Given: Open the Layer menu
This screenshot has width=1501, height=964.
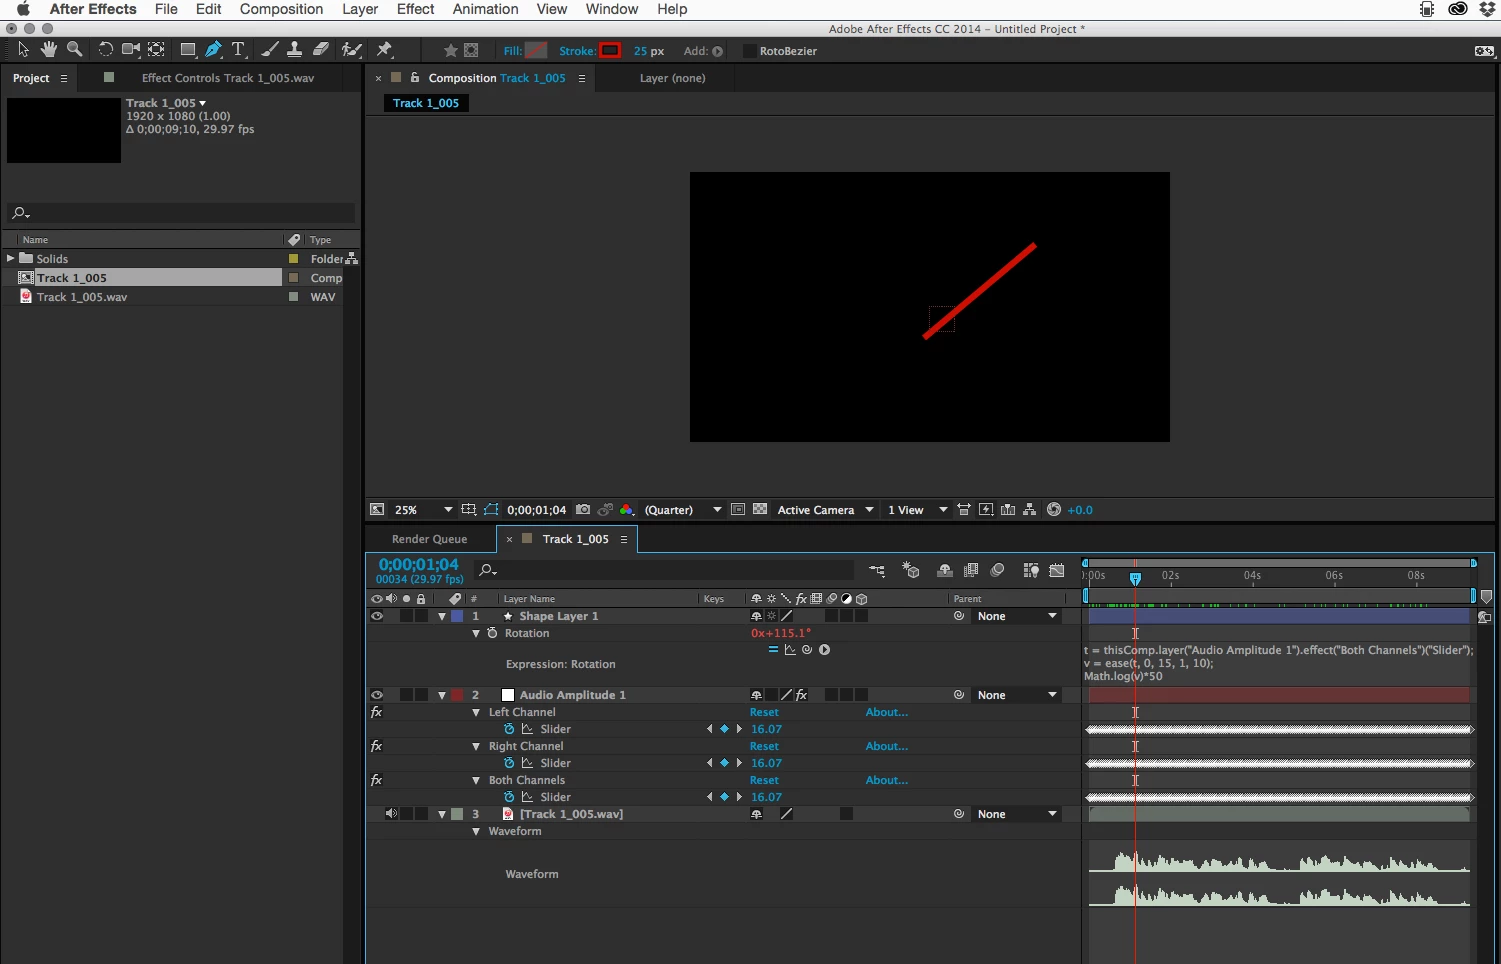Looking at the screenshot, I should pos(360,9).
